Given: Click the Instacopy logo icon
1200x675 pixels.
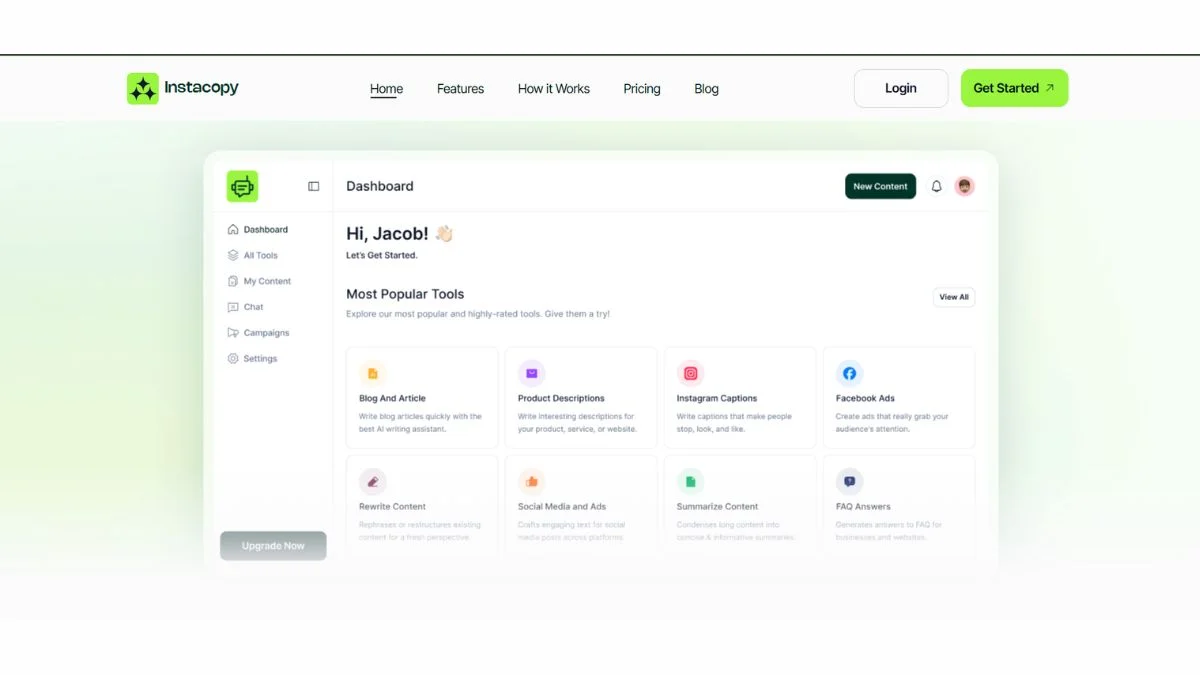Looking at the screenshot, I should click(142, 88).
